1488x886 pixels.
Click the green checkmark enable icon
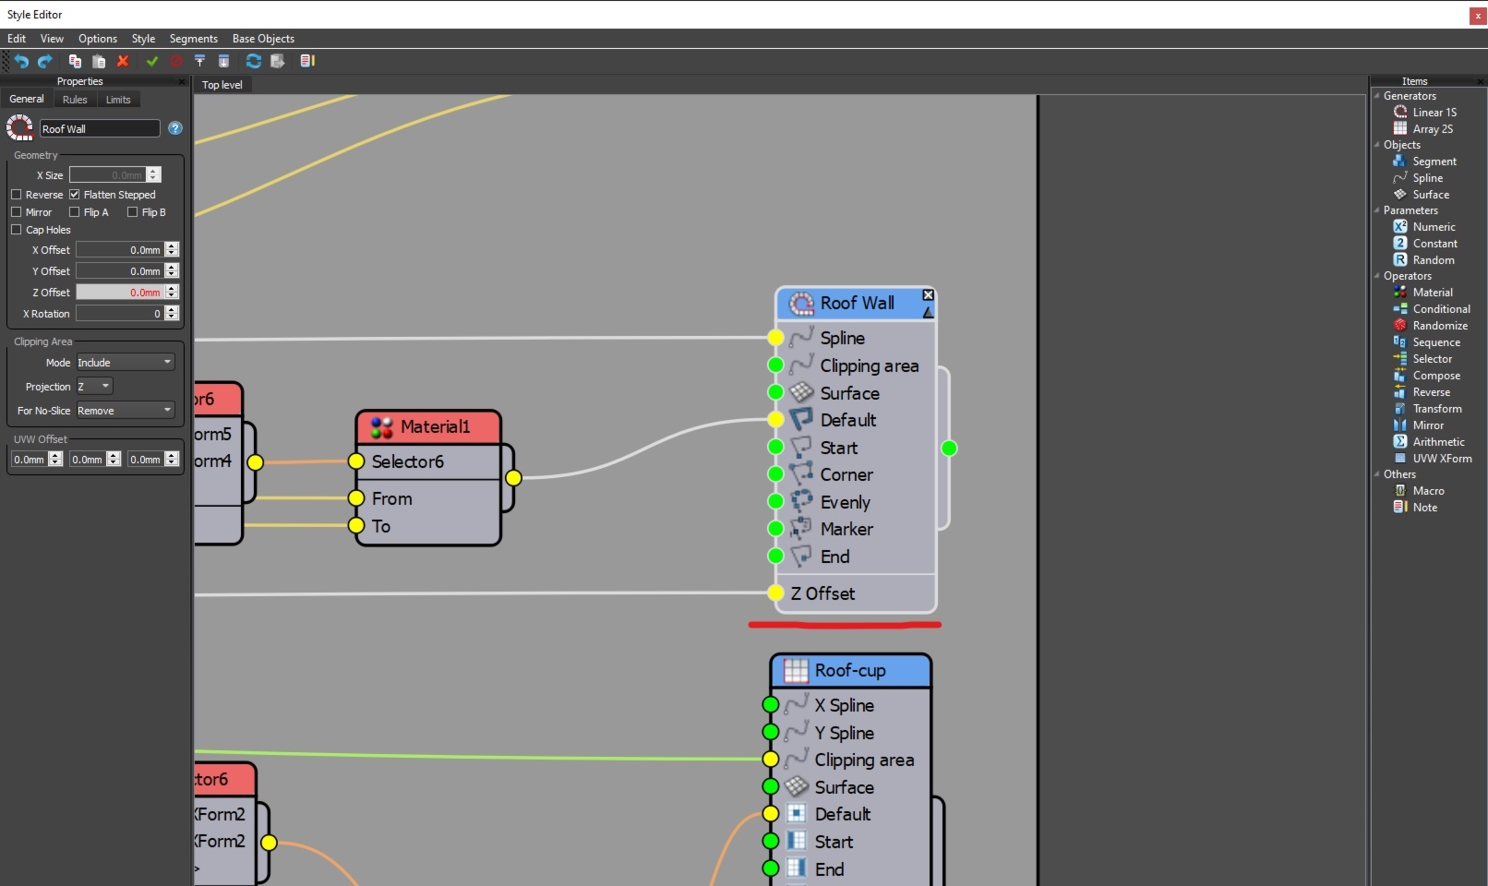[x=152, y=61]
